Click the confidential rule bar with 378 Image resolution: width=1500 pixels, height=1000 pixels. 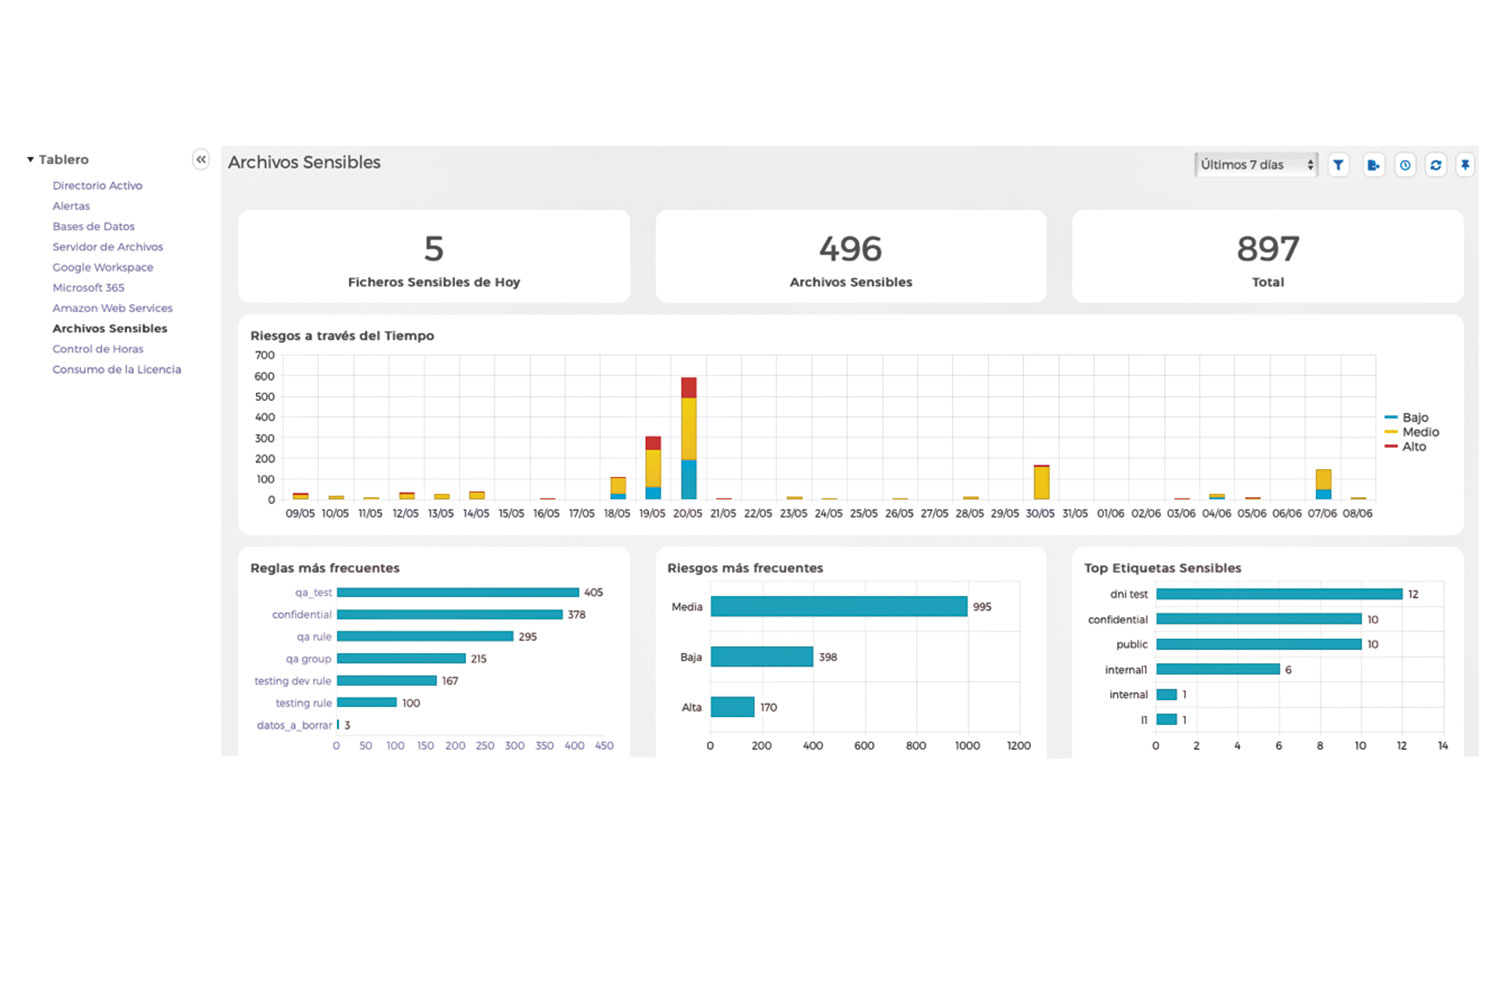pos(450,614)
